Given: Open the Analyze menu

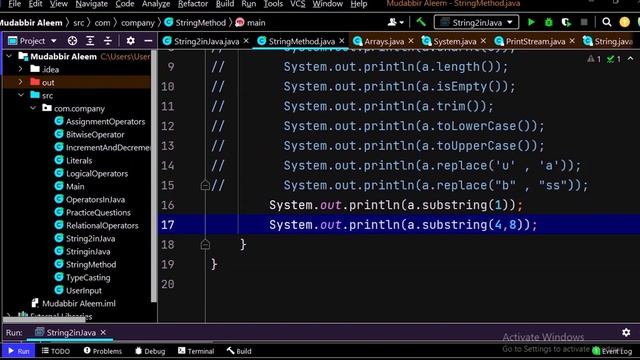Looking at the screenshot, I should click(156, 4).
